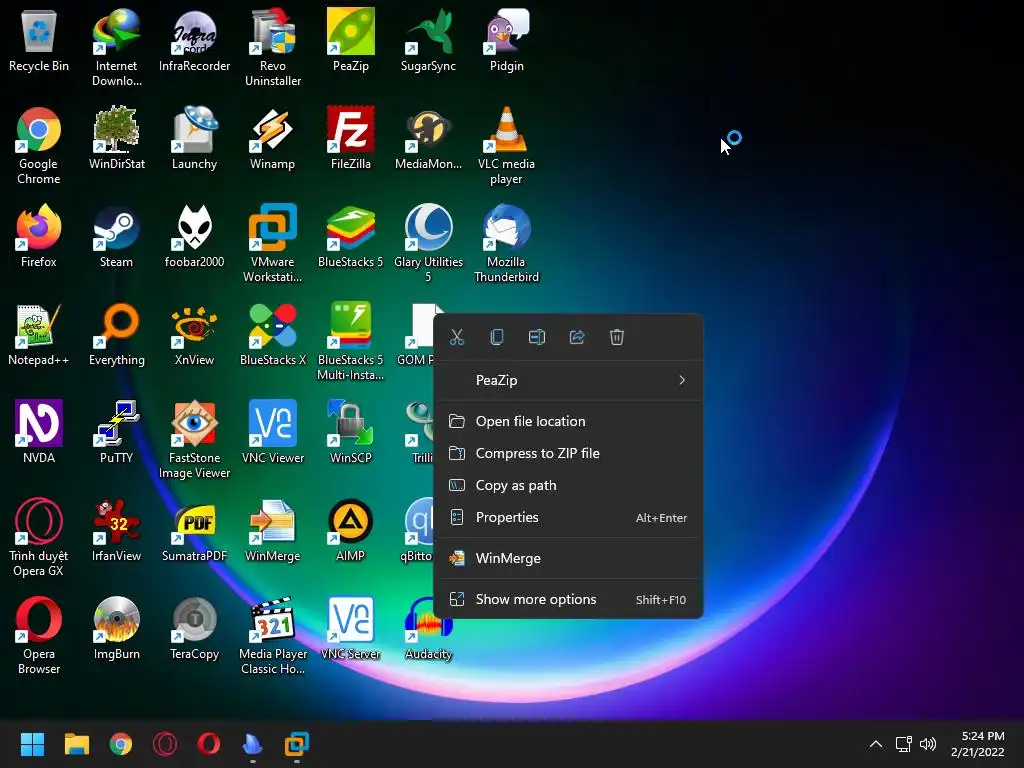The height and width of the screenshot is (768, 1024).
Task: Click the ImgBurn desktop shortcut
Action: pos(116,628)
